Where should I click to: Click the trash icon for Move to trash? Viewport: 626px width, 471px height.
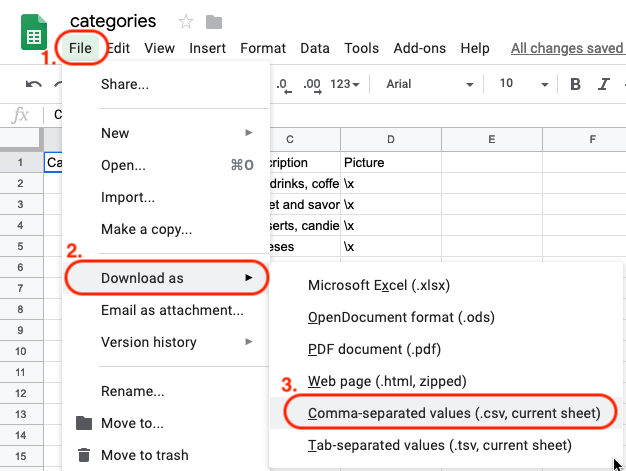tap(84, 455)
